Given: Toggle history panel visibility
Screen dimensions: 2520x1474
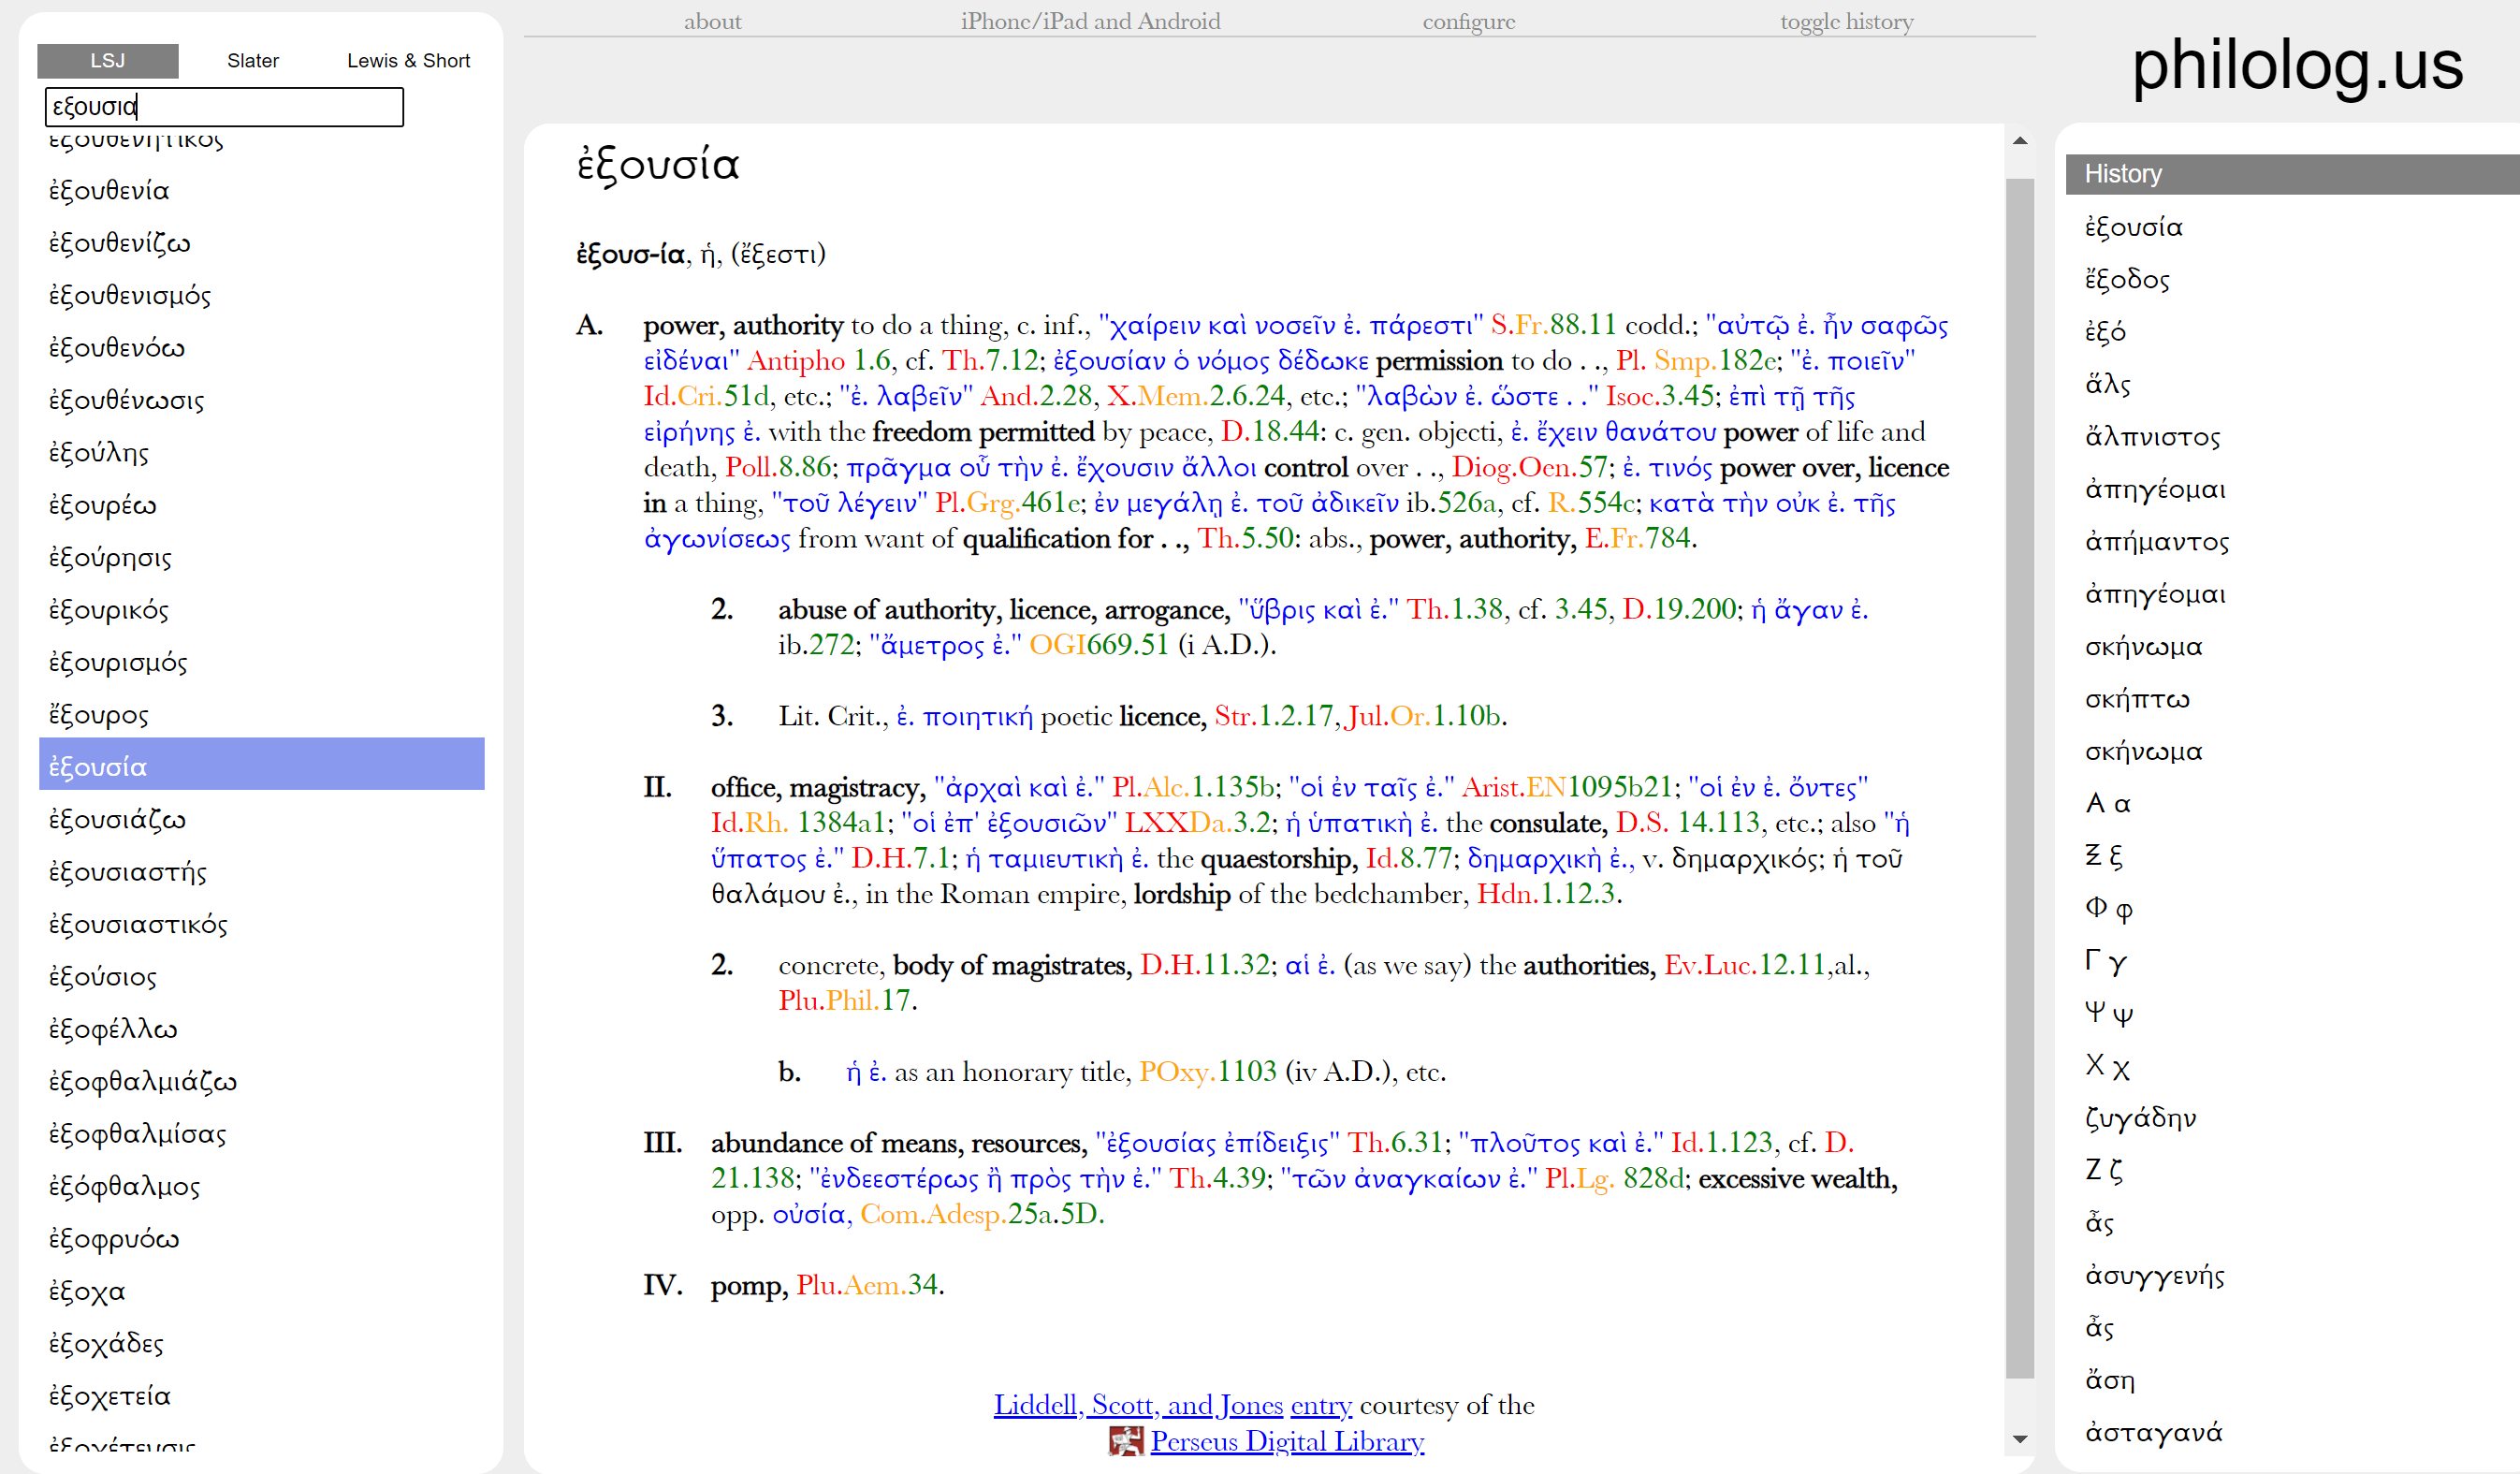Looking at the screenshot, I should coord(1846,21).
